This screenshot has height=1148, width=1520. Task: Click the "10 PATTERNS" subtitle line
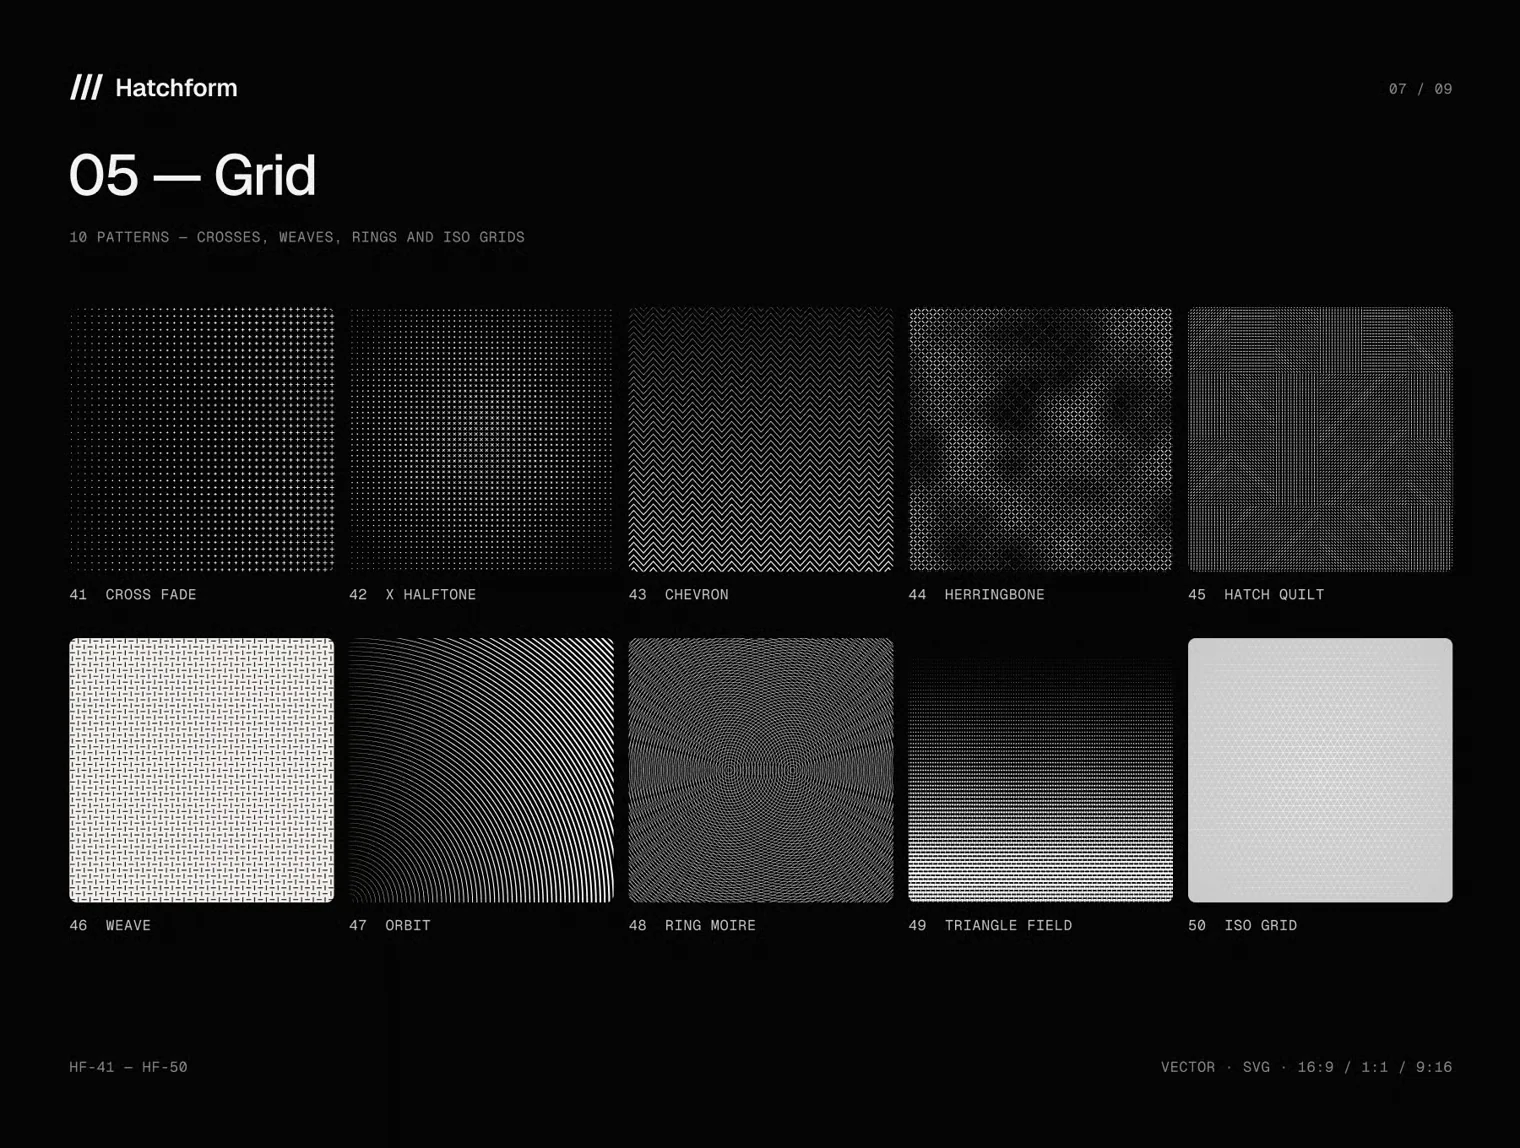(x=297, y=237)
